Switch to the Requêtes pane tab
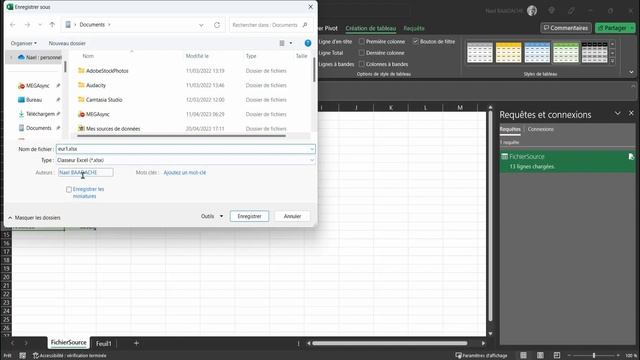 (x=510, y=129)
